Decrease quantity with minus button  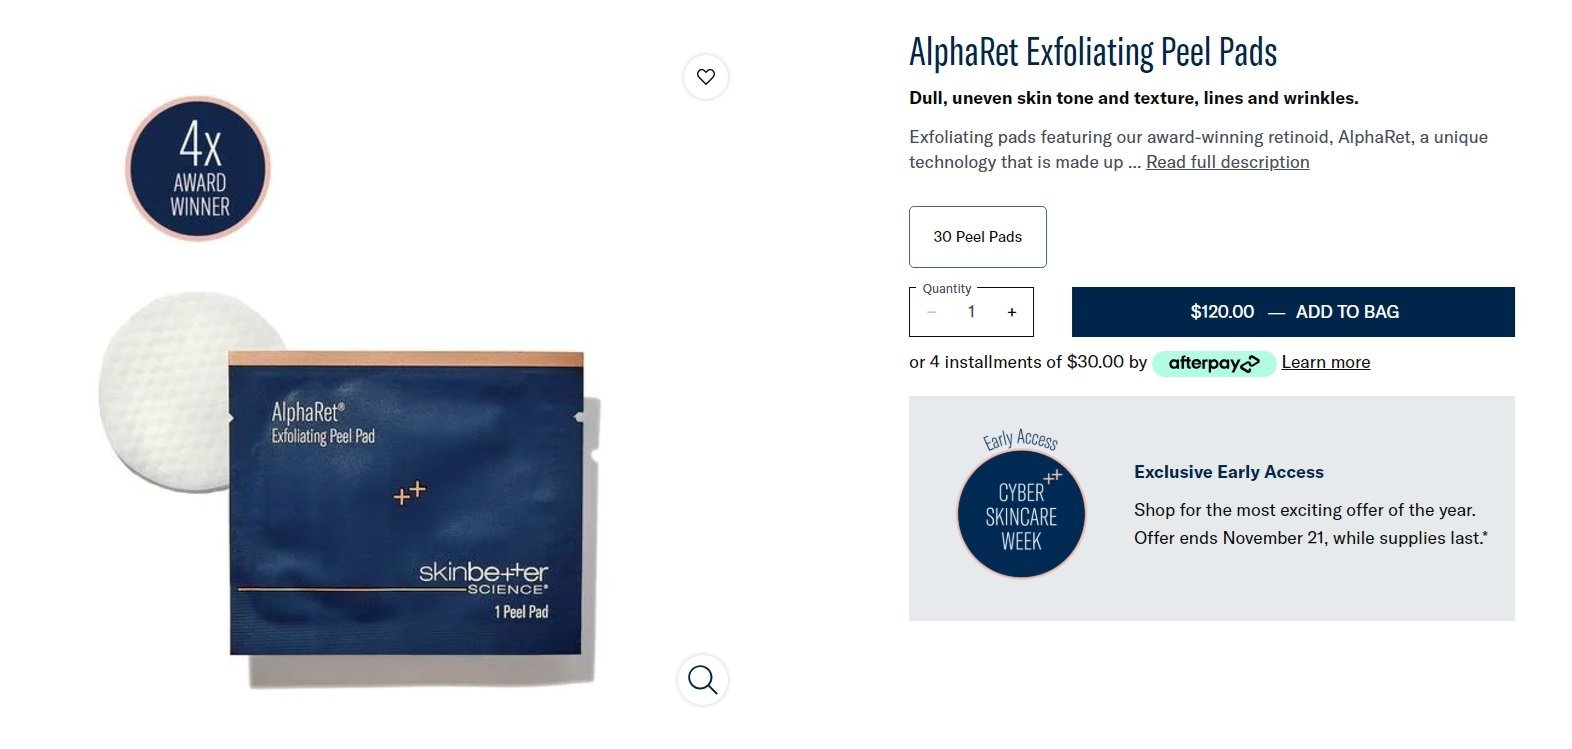point(931,312)
